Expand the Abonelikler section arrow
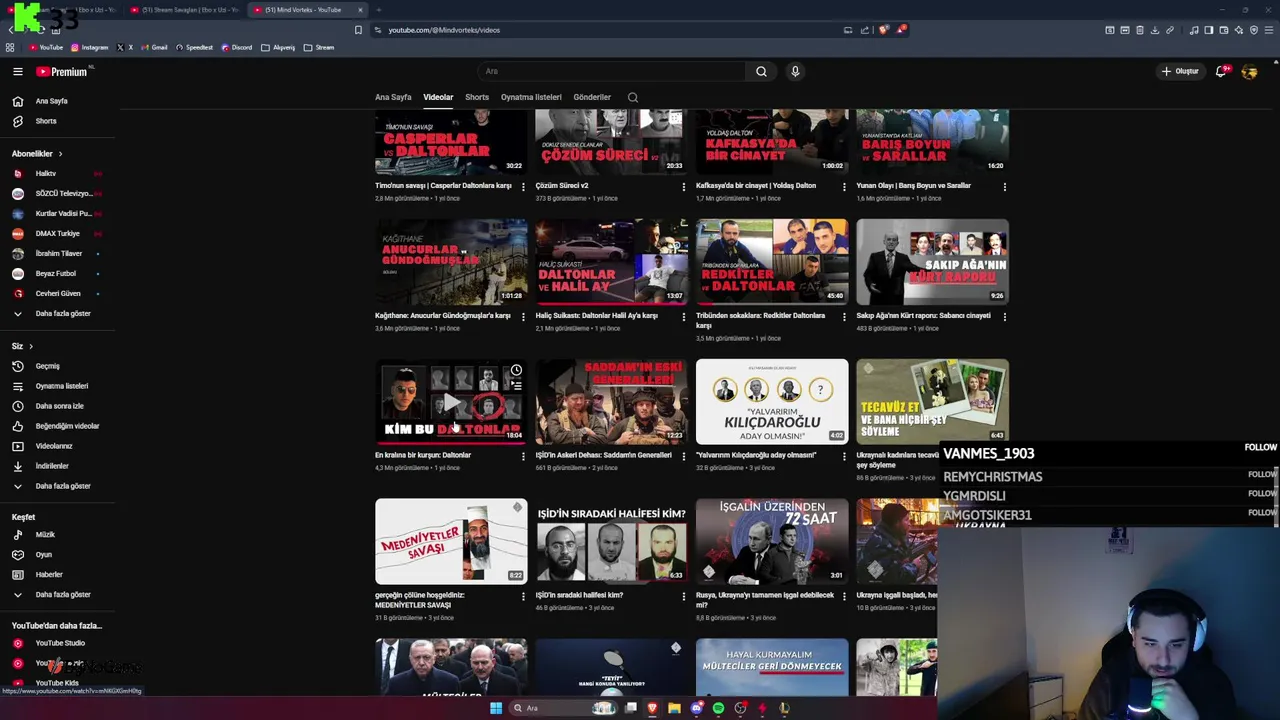Image resolution: width=1280 pixels, height=720 pixels. (x=60, y=154)
